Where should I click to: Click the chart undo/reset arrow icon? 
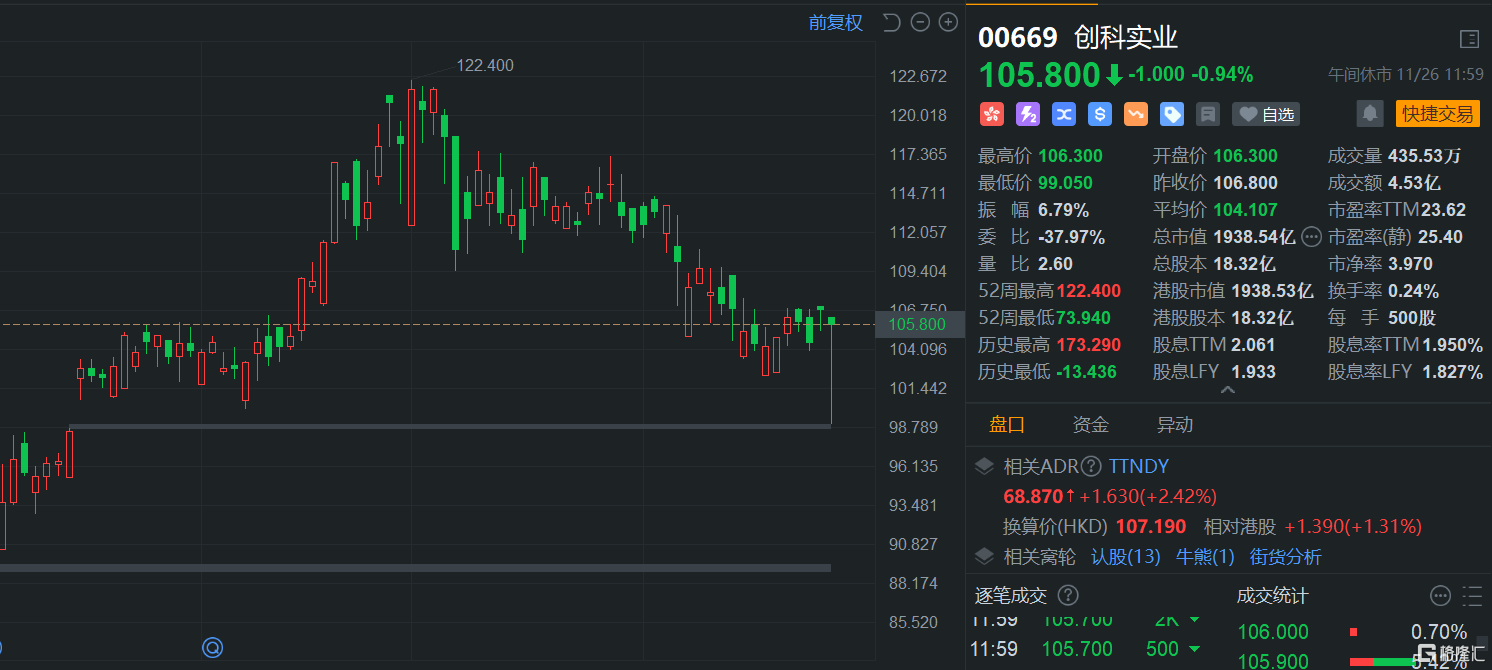892,23
